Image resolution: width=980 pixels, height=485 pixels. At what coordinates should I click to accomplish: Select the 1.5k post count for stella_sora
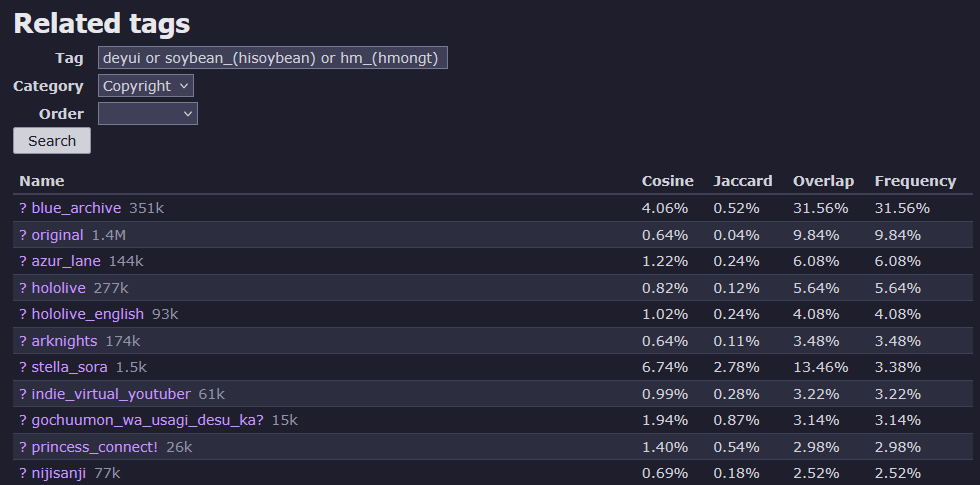[131, 368]
